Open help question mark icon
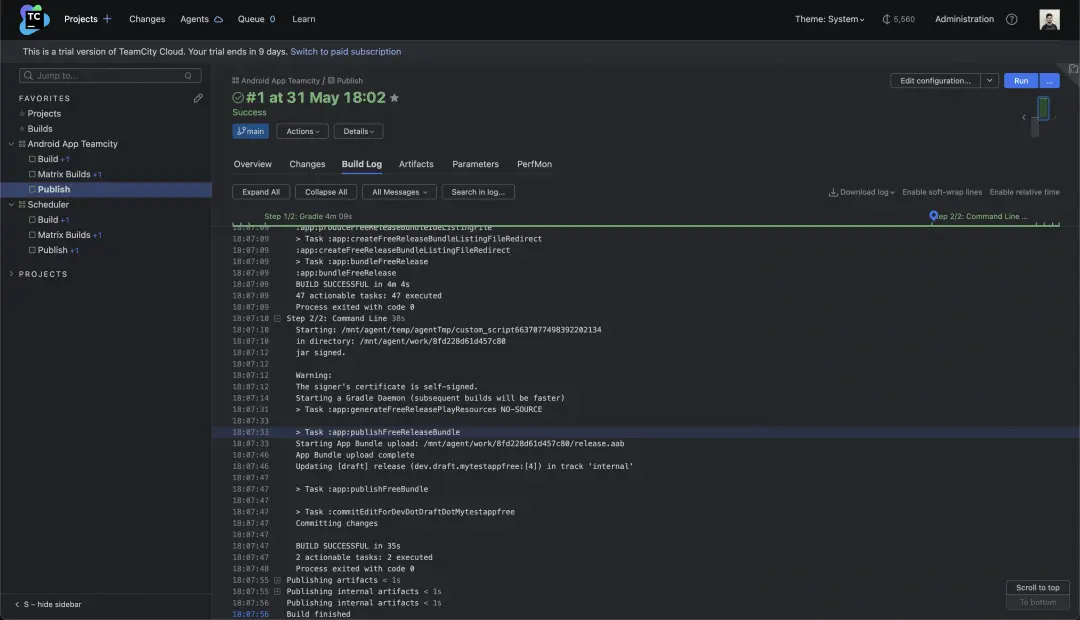This screenshot has height=620, width=1080. click(x=1011, y=19)
